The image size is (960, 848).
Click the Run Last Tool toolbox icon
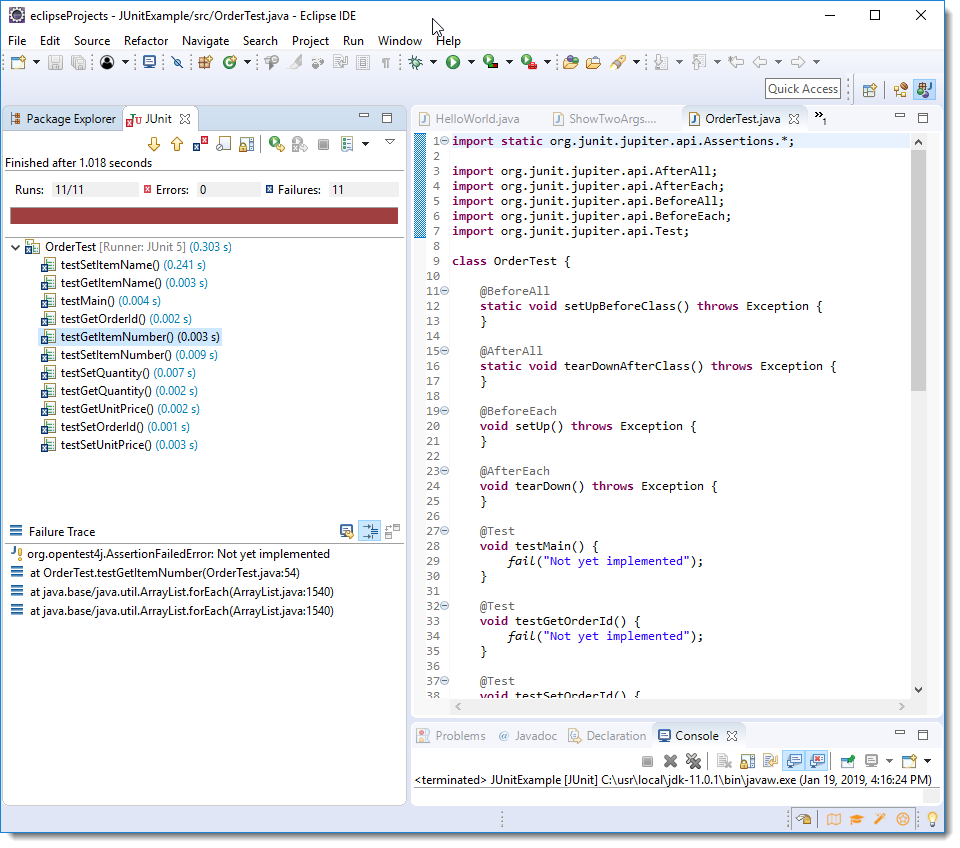(x=528, y=62)
